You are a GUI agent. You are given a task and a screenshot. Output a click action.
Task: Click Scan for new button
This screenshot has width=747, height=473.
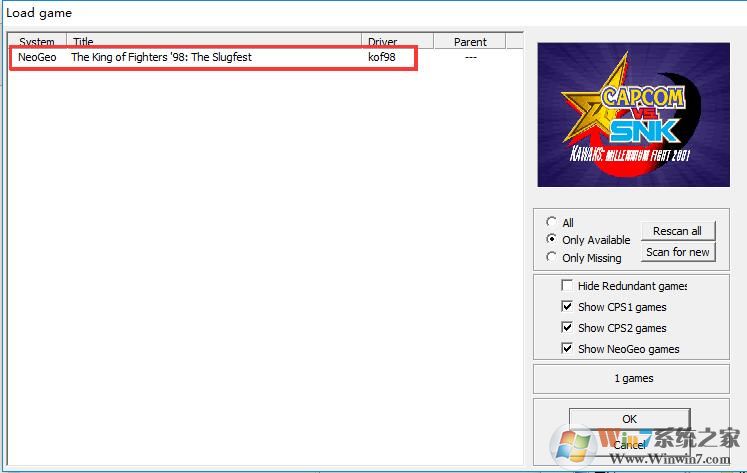click(677, 252)
